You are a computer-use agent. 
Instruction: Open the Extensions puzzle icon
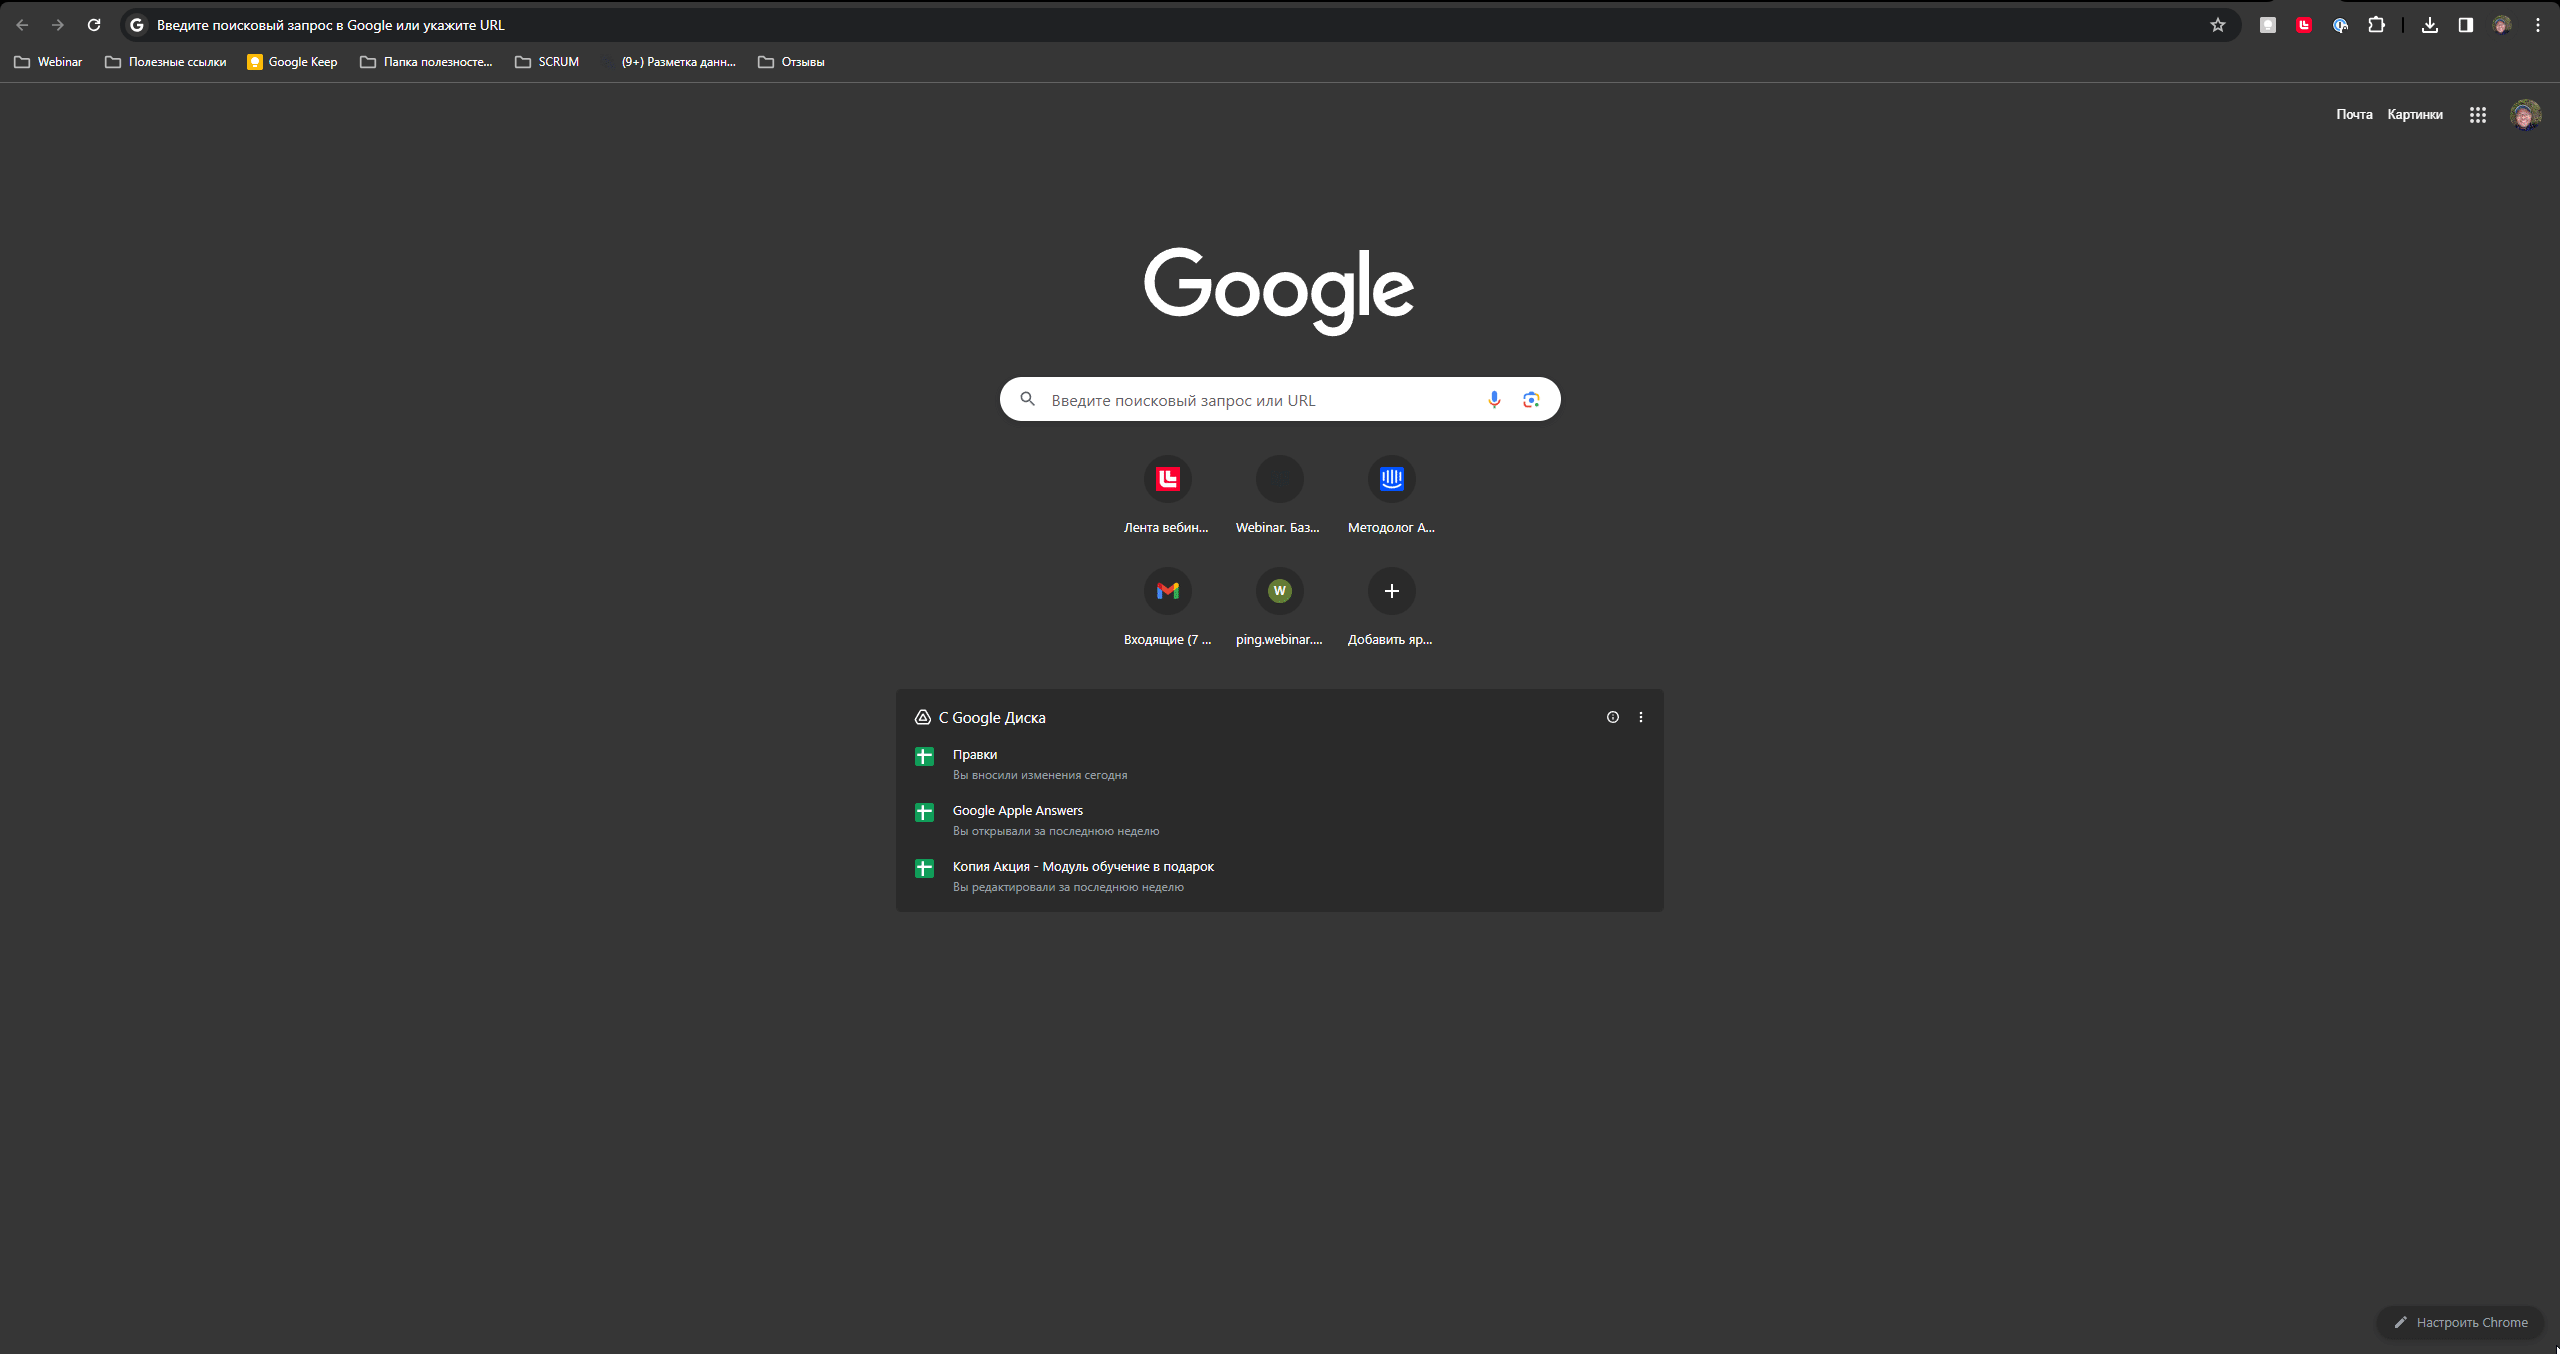tap(2376, 25)
